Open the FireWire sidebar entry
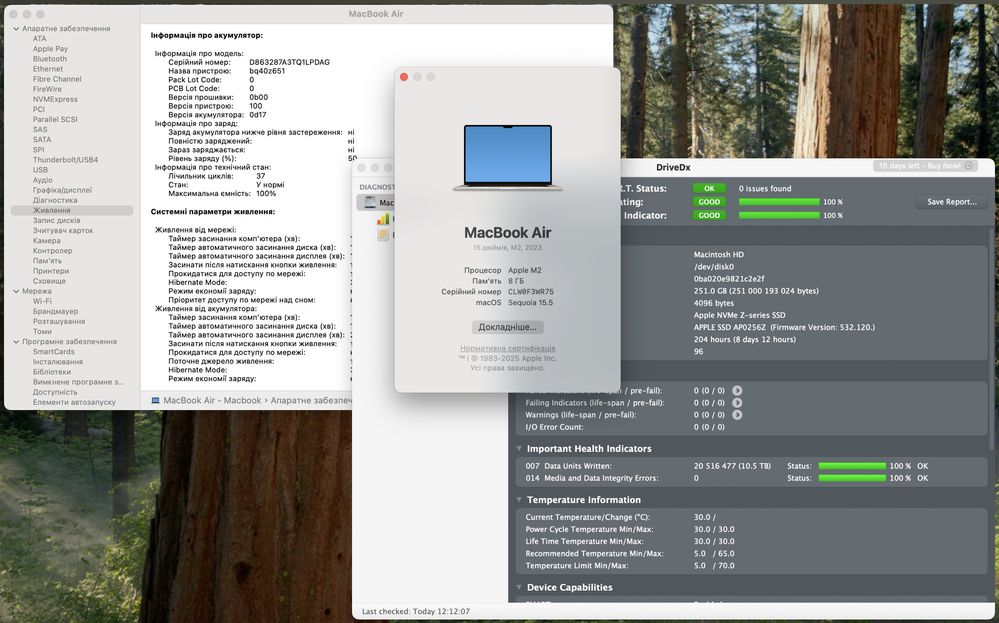This screenshot has width=999, height=623. point(47,89)
